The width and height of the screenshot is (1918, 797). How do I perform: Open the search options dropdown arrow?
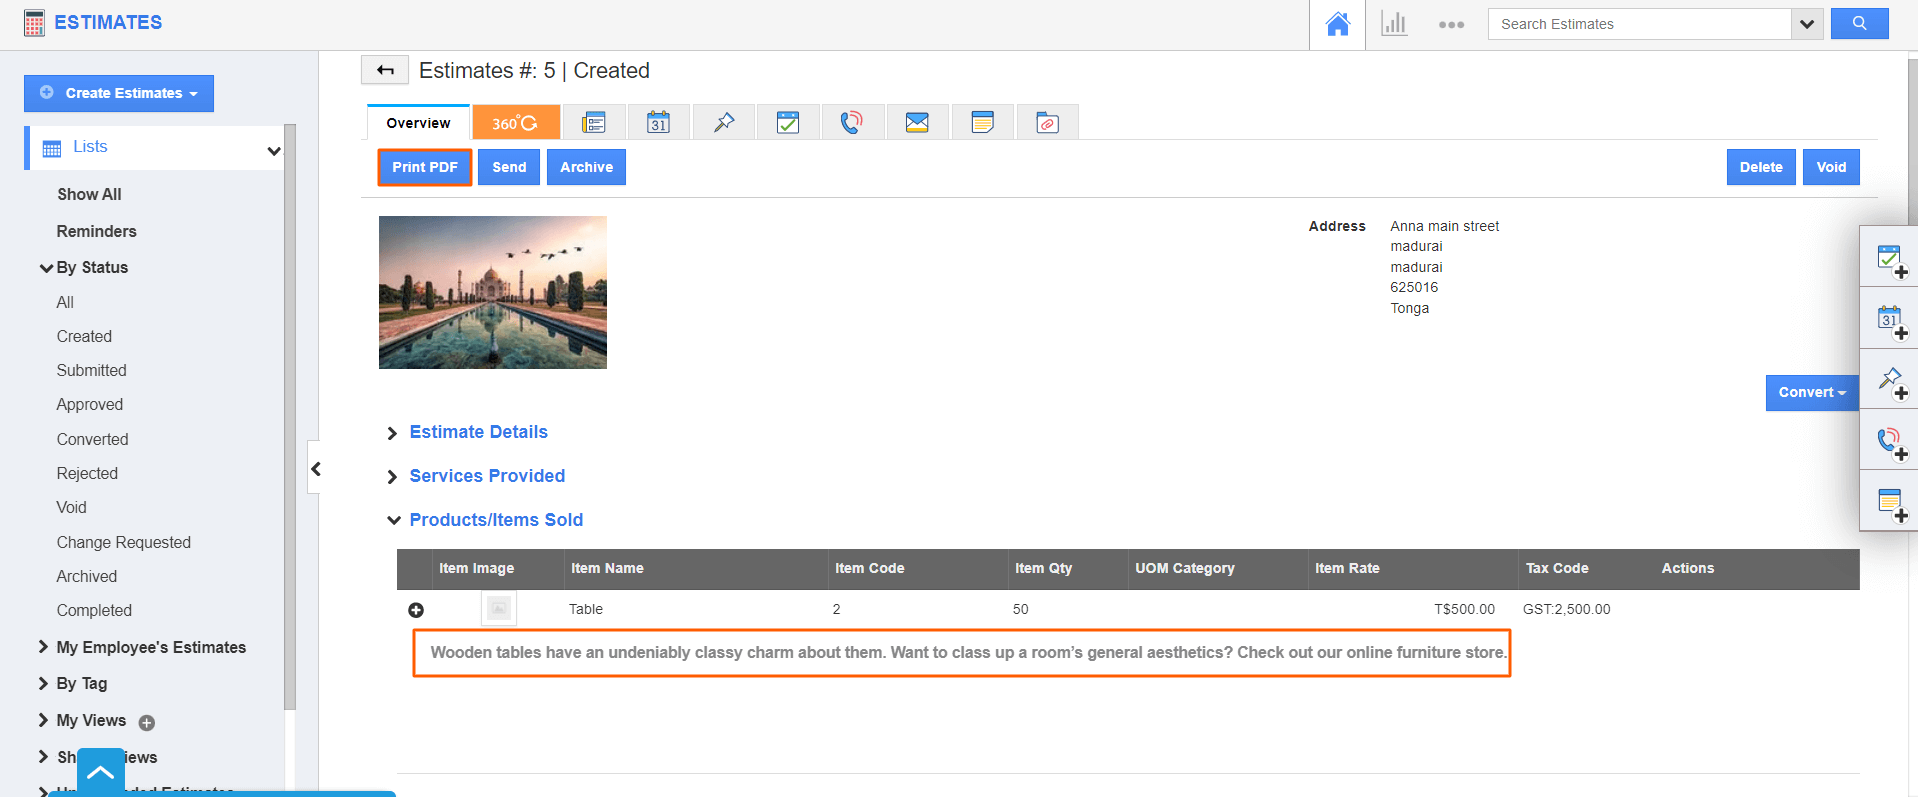coord(1806,24)
